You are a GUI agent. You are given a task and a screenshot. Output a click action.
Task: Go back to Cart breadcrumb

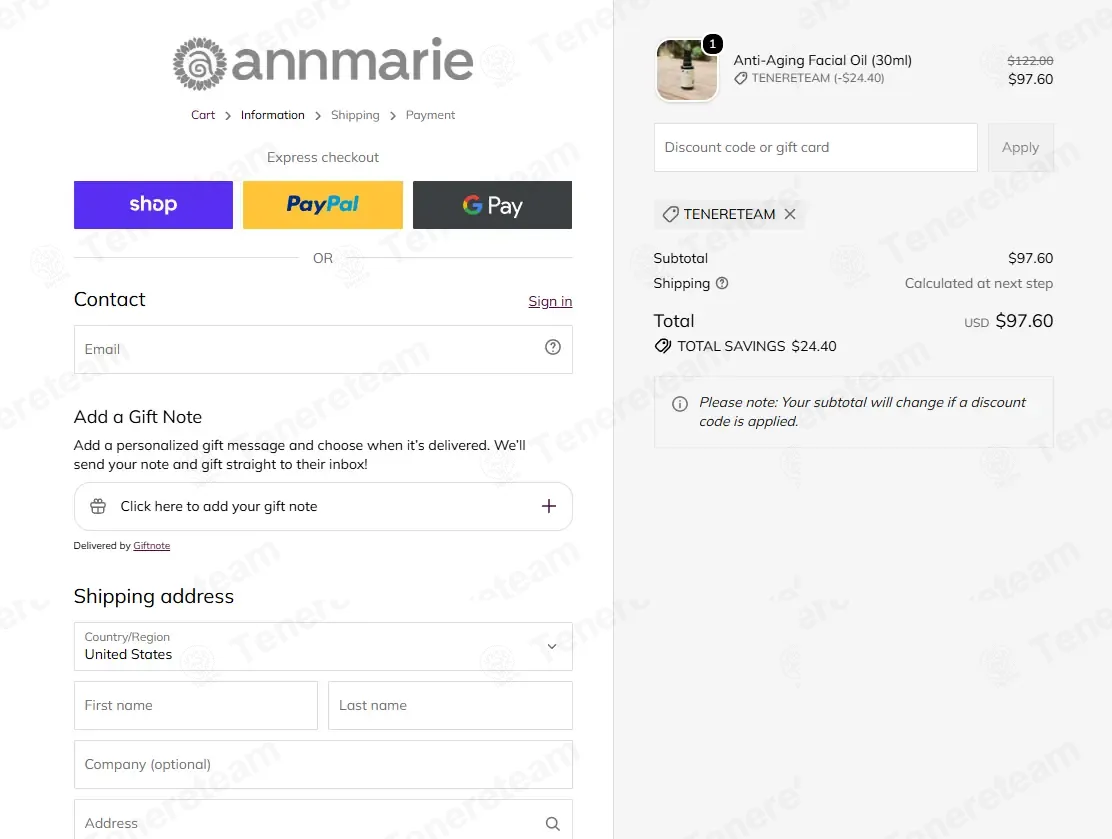203,115
